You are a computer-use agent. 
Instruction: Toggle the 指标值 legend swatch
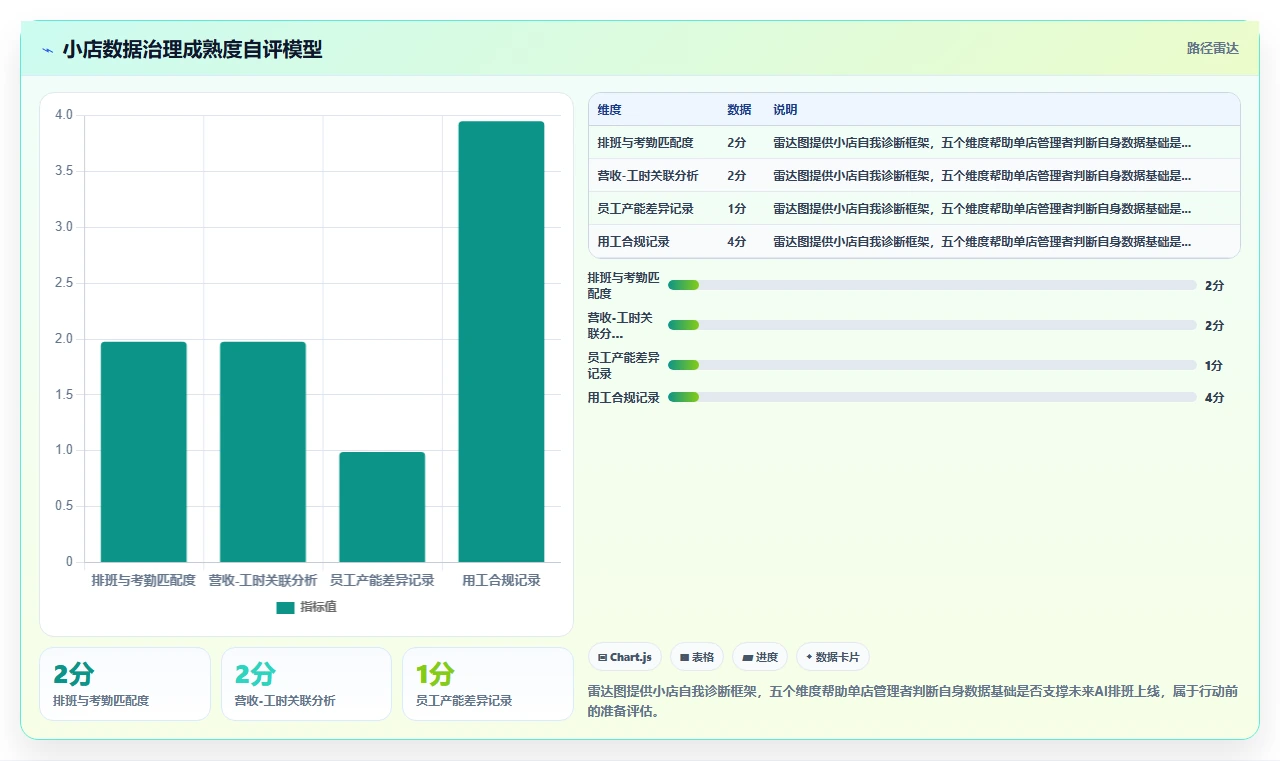click(285, 607)
